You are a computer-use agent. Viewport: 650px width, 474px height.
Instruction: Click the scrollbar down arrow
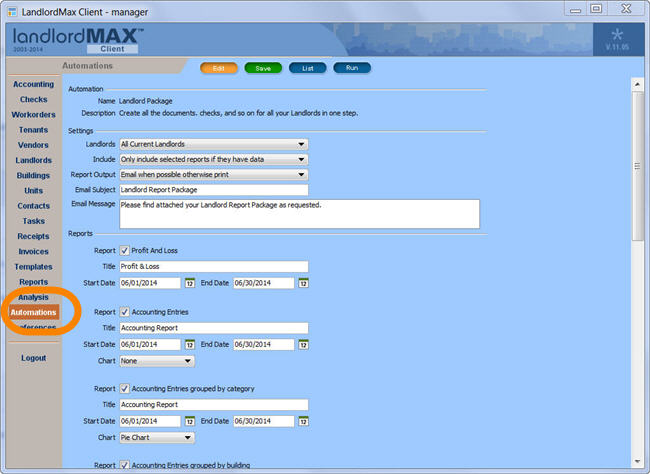pyautogui.click(x=637, y=461)
